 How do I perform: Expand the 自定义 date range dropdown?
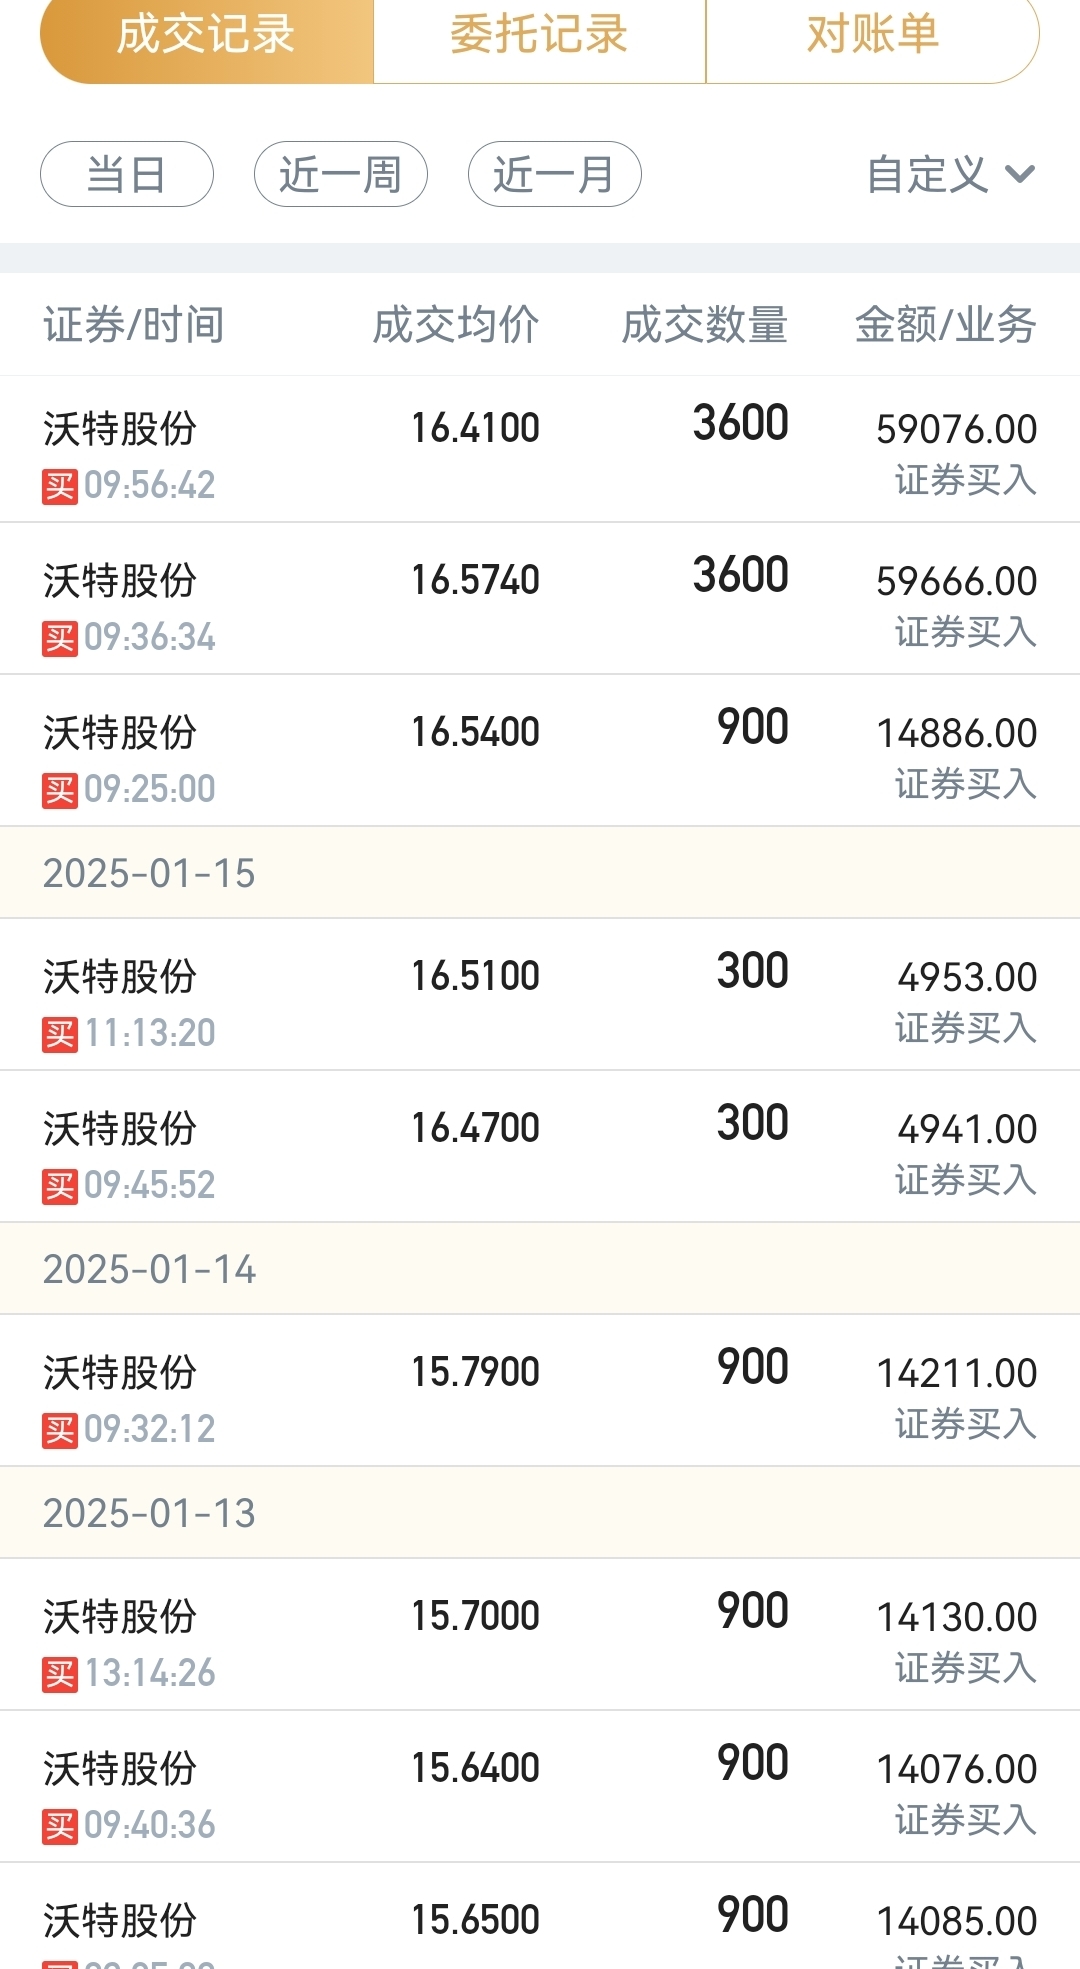coord(950,175)
